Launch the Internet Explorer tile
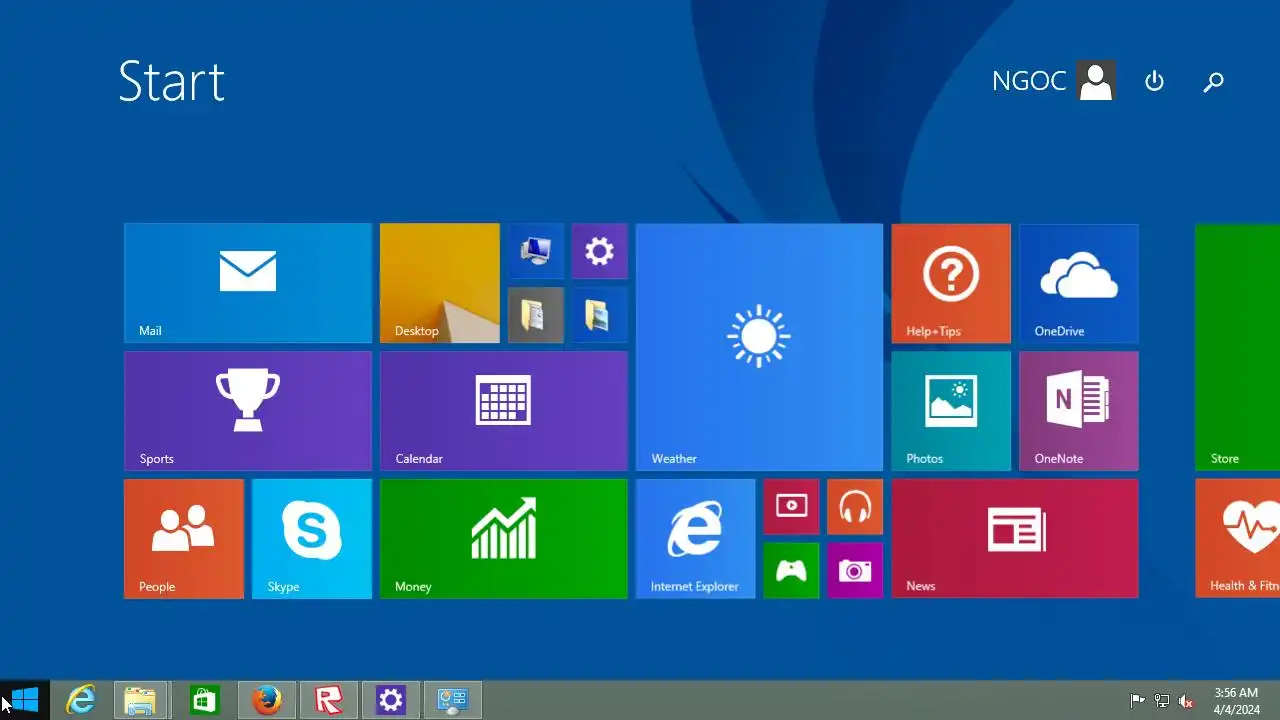 click(x=695, y=539)
